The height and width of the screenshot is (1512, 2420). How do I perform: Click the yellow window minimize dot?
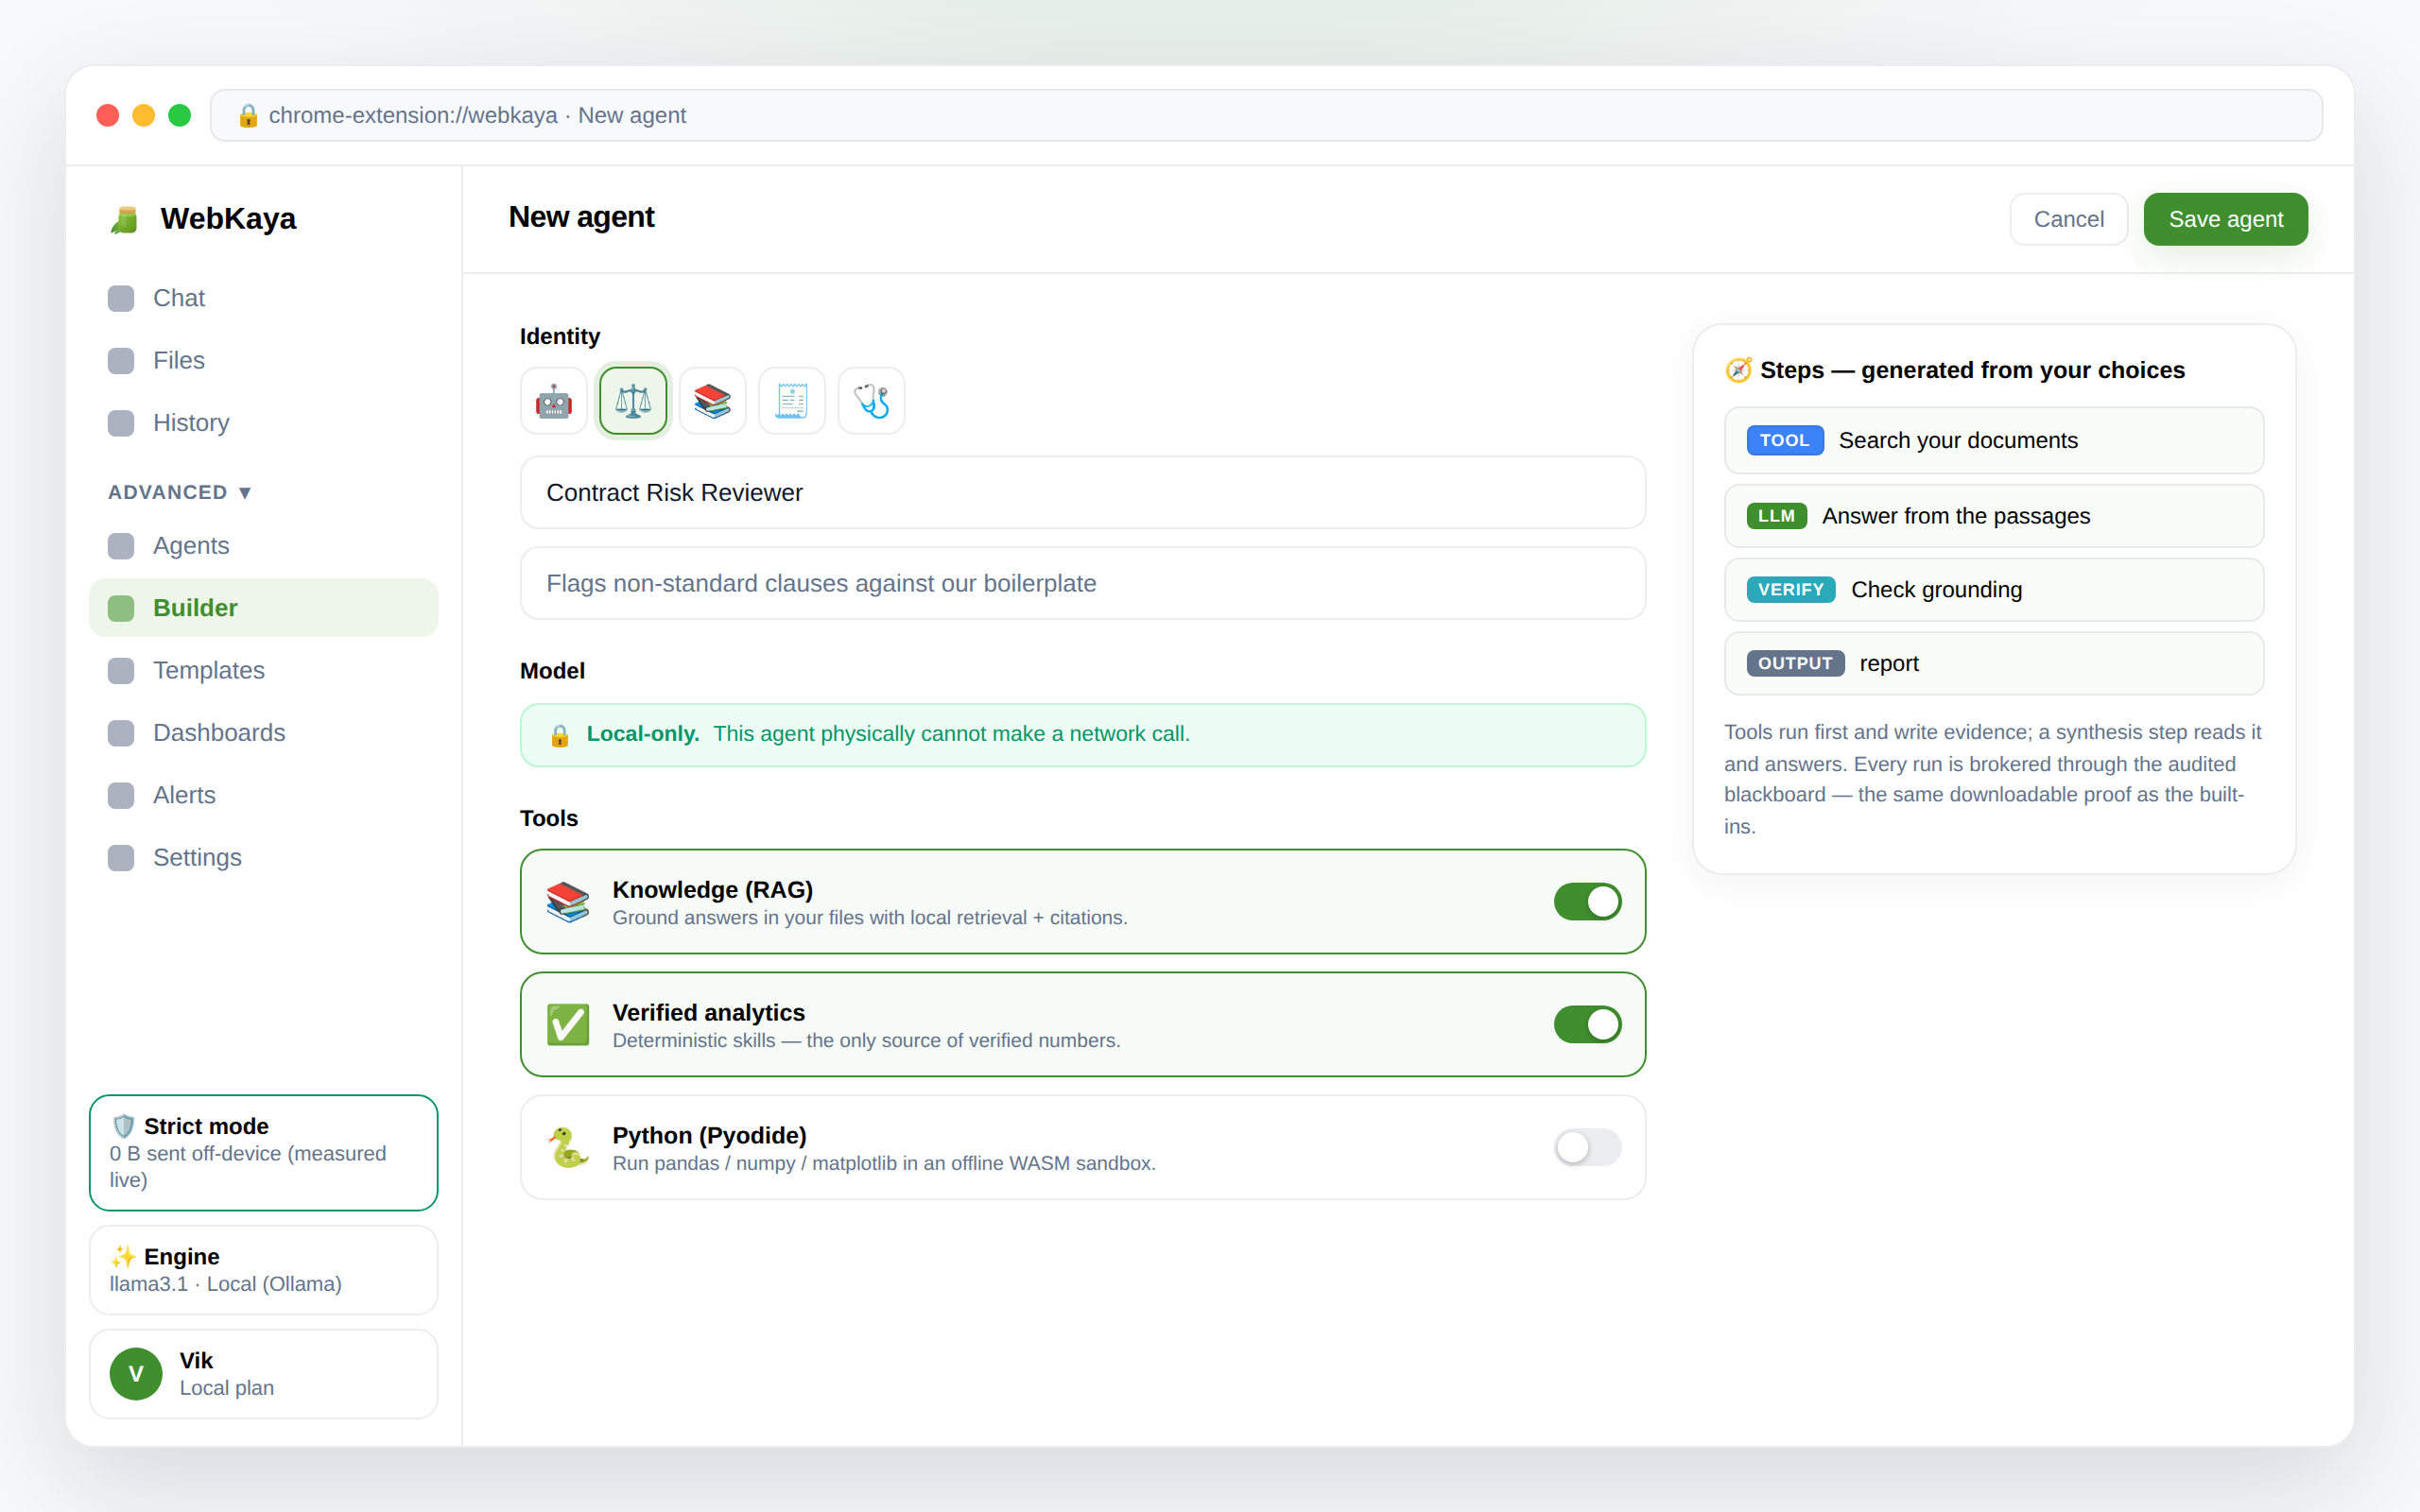pyautogui.click(x=144, y=116)
